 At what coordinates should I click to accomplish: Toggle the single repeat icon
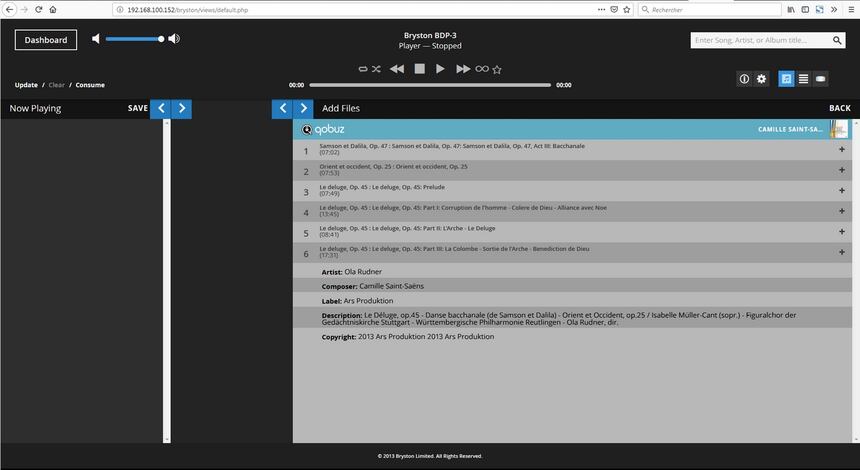coord(363,69)
